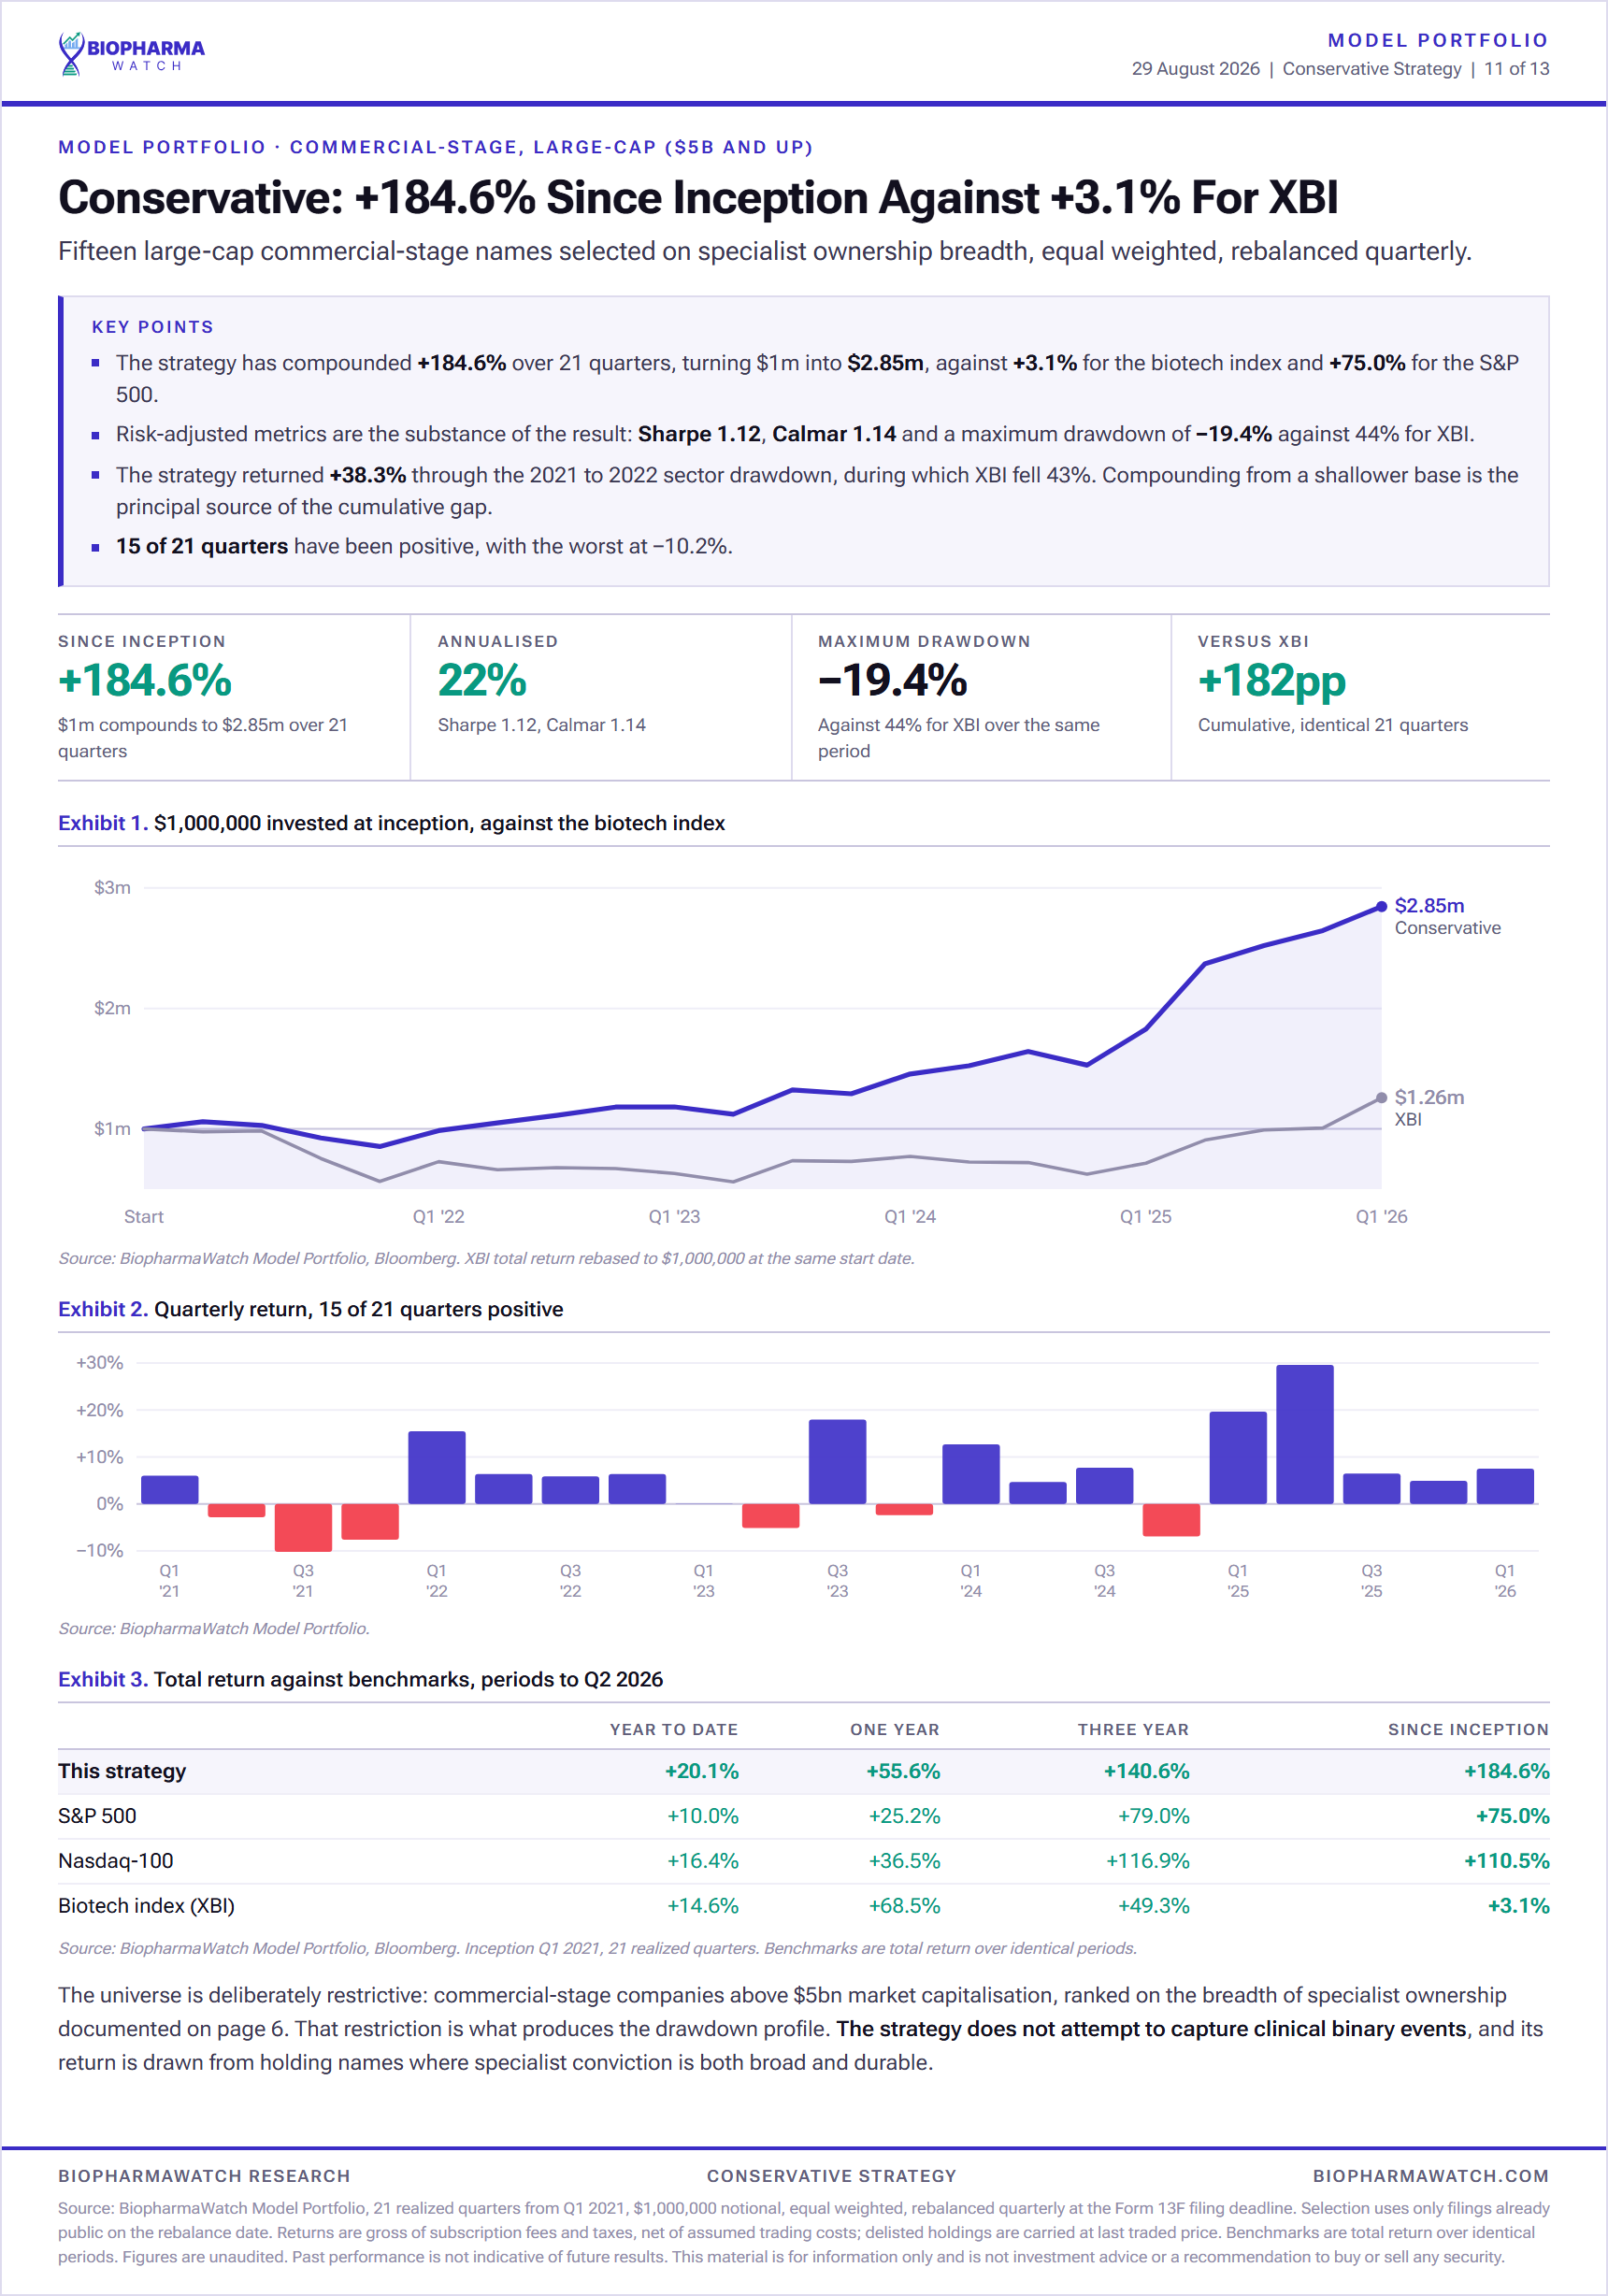Click the tallest bar near +30% in Exhibit 2
Viewport: 1608px width, 2296px height.
[x=1304, y=1434]
